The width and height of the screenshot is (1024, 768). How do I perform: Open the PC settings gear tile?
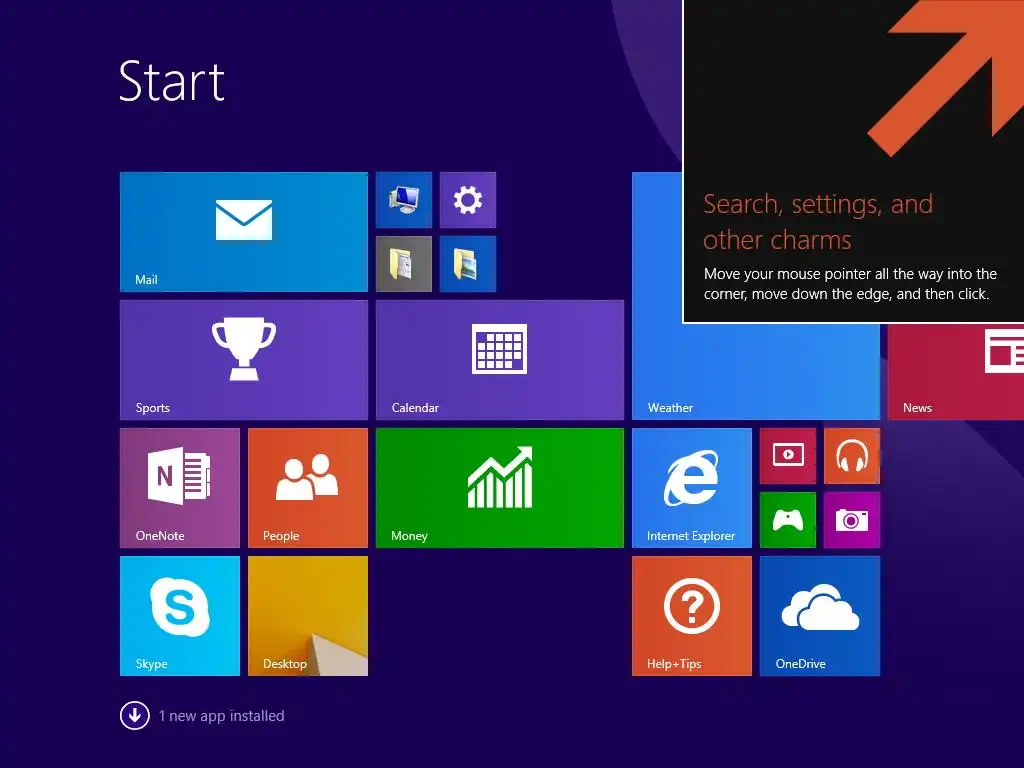pyautogui.click(x=468, y=200)
